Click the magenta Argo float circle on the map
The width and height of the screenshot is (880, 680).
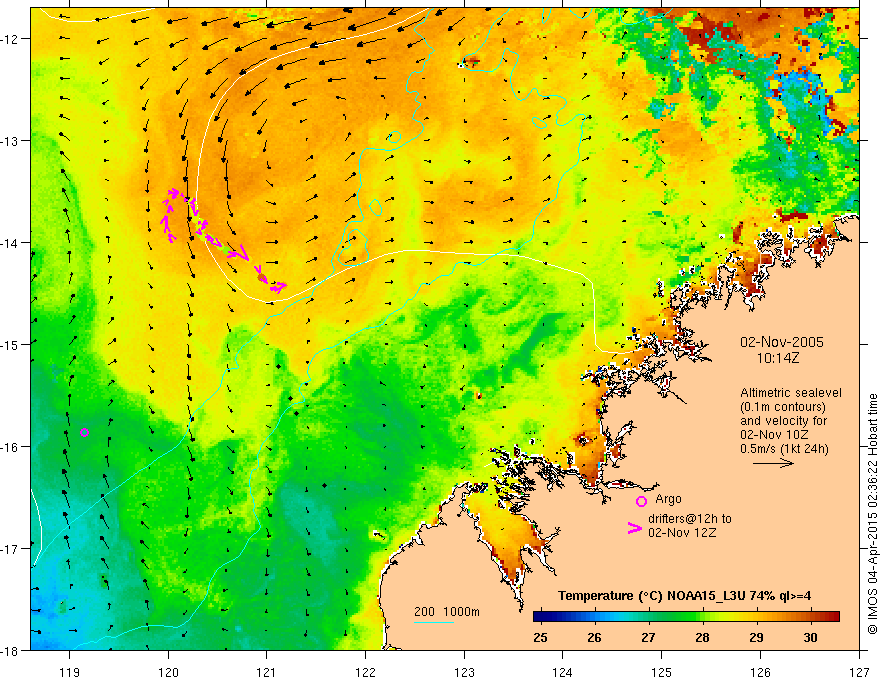click(x=84, y=432)
